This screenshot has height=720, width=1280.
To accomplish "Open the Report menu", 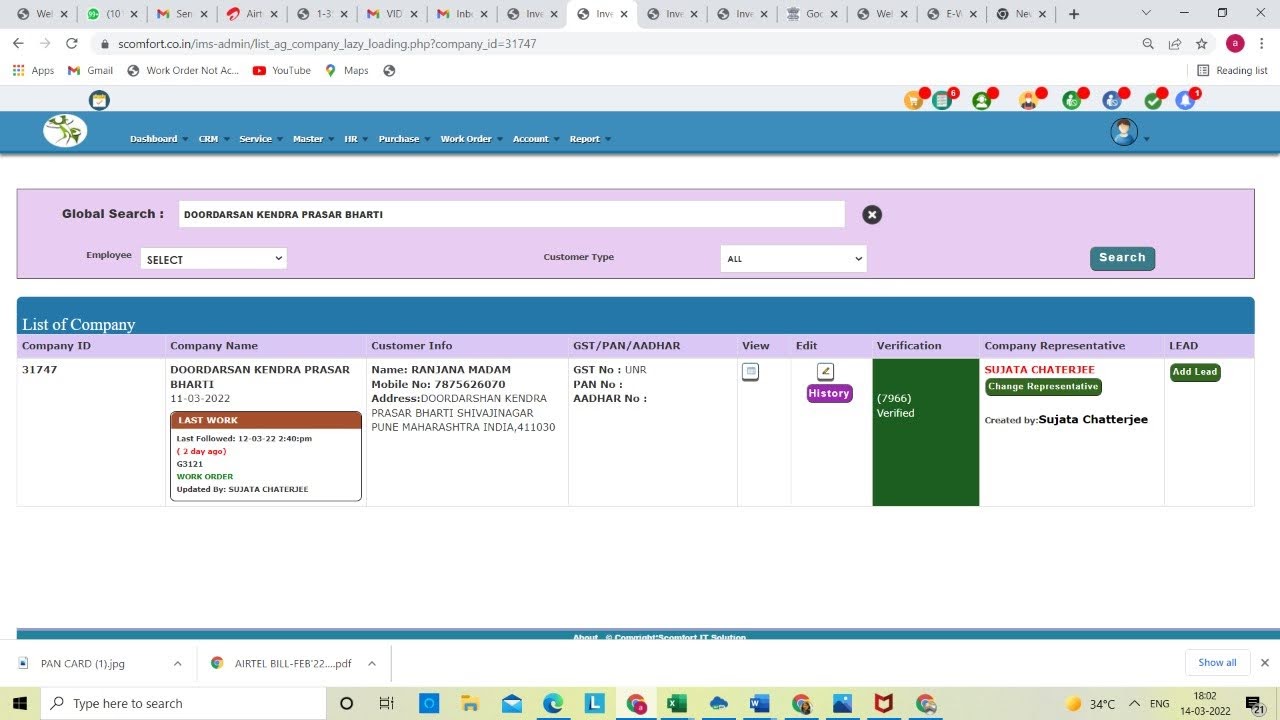I will click(x=590, y=139).
